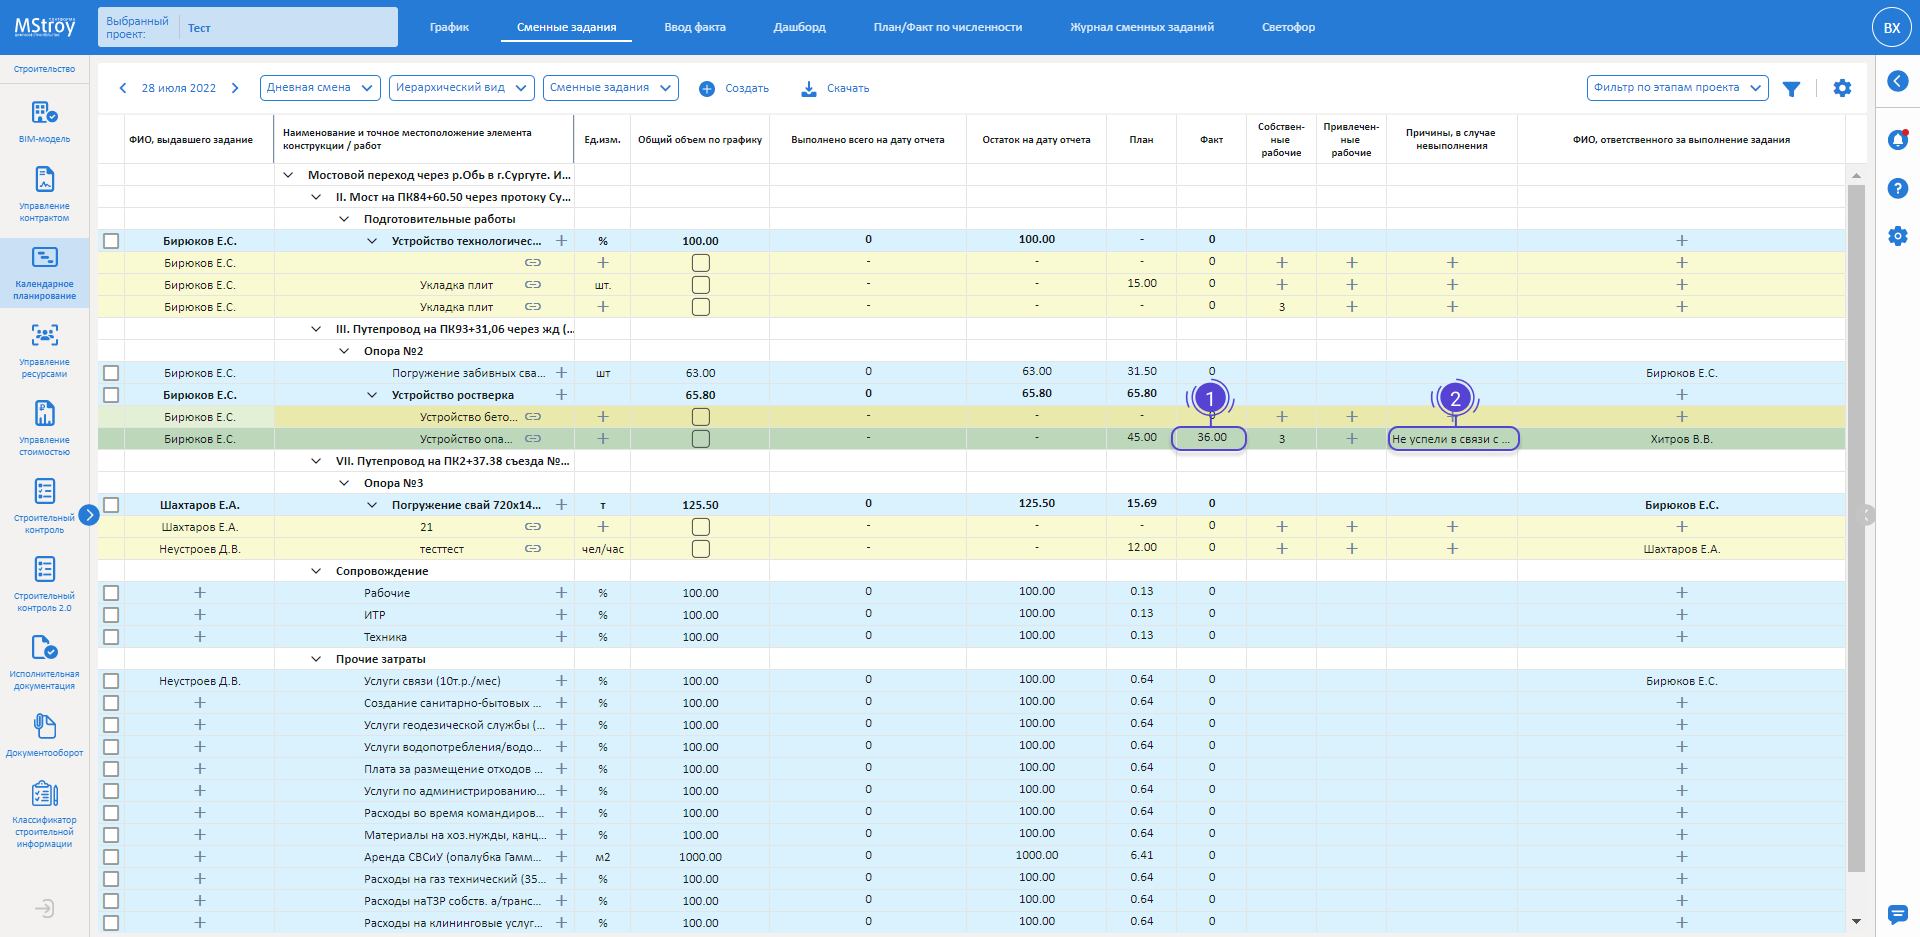Switch to Светофор tab
1920x937 pixels.
1288,27
